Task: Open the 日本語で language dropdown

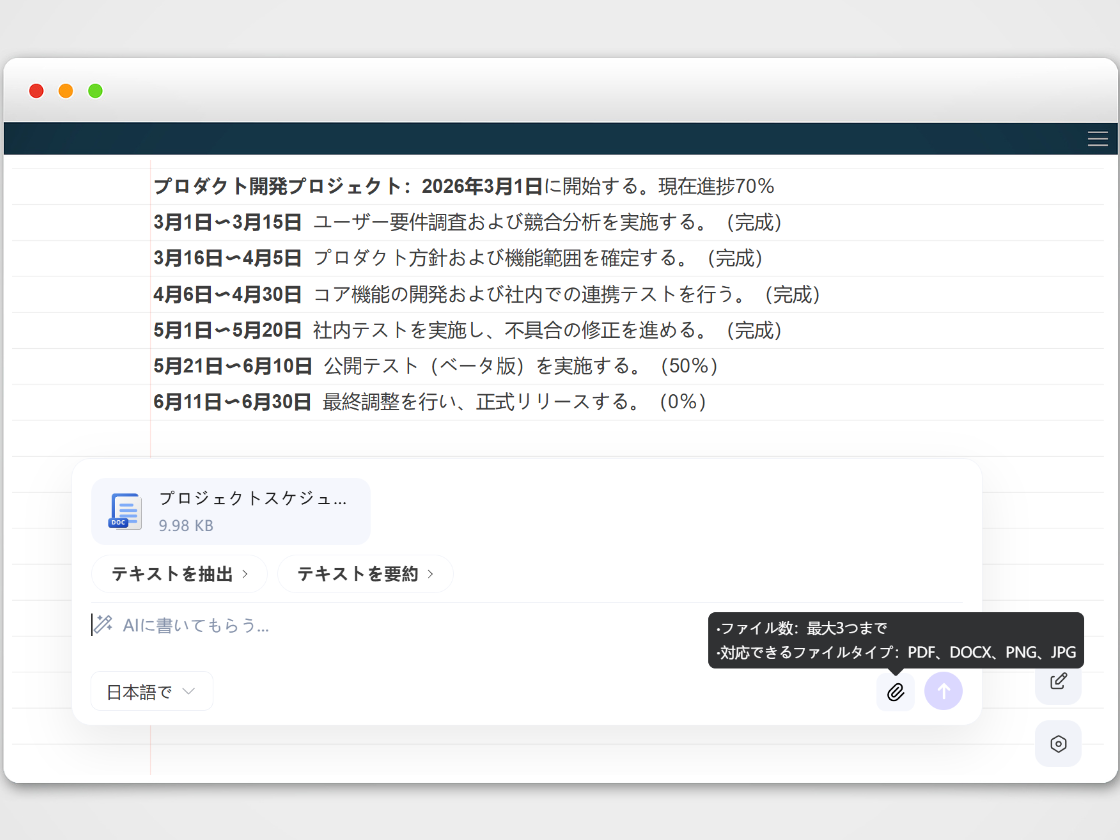Action: tap(152, 690)
